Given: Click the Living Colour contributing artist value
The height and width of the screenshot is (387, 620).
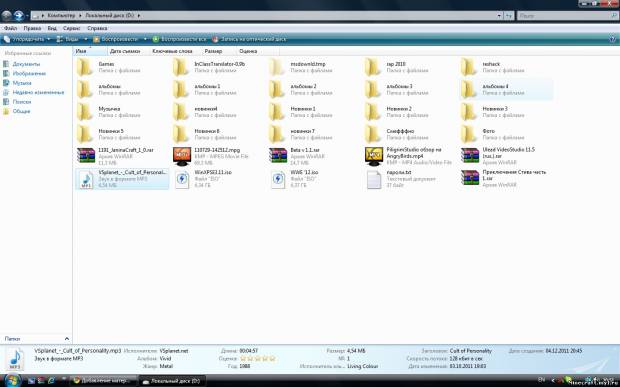Looking at the screenshot, I should point(363,366).
